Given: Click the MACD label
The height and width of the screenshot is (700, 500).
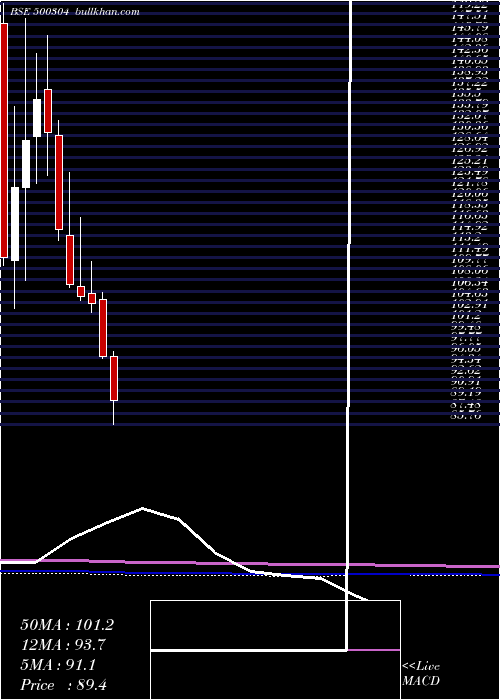Looking at the screenshot, I should (421, 681).
